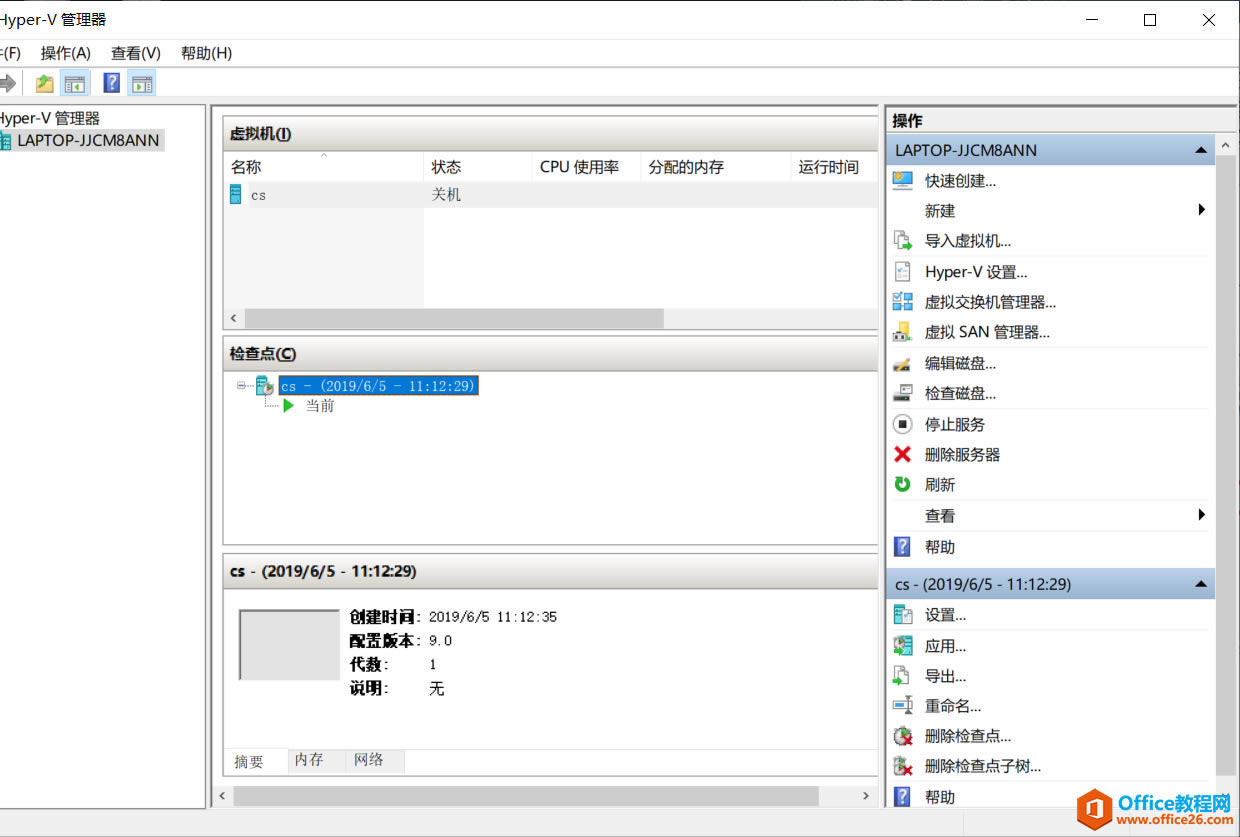Click the 停止服务 stop icon
The width and height of the screenshot is (1240, 837).
[903, 424]
